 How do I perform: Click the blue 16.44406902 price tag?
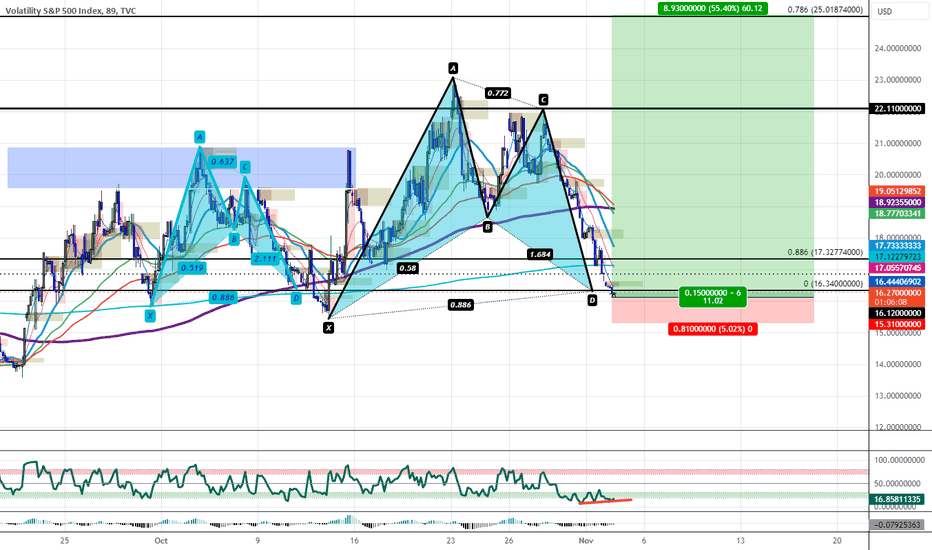pos(898,281)
